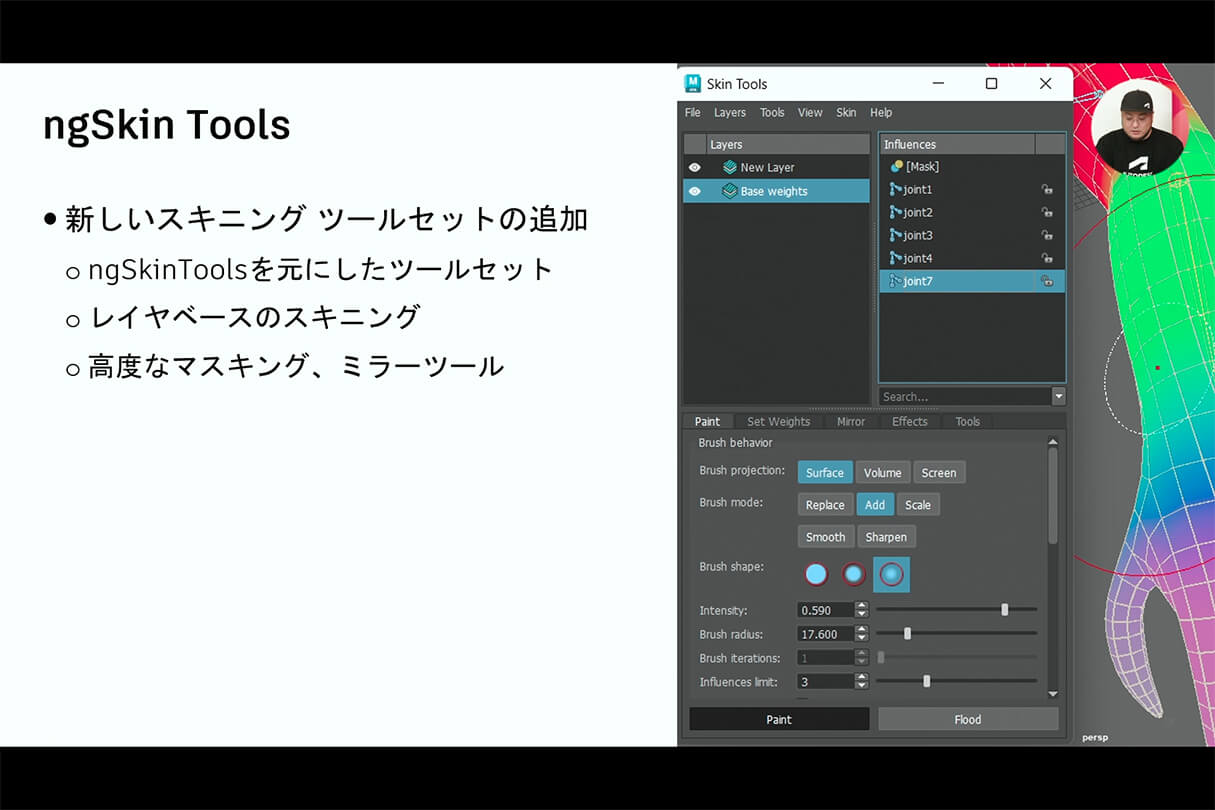The height and width of the screenshot is (810, 1215).
Task: Click the Layers column header
Action: (x=788, y=145)
